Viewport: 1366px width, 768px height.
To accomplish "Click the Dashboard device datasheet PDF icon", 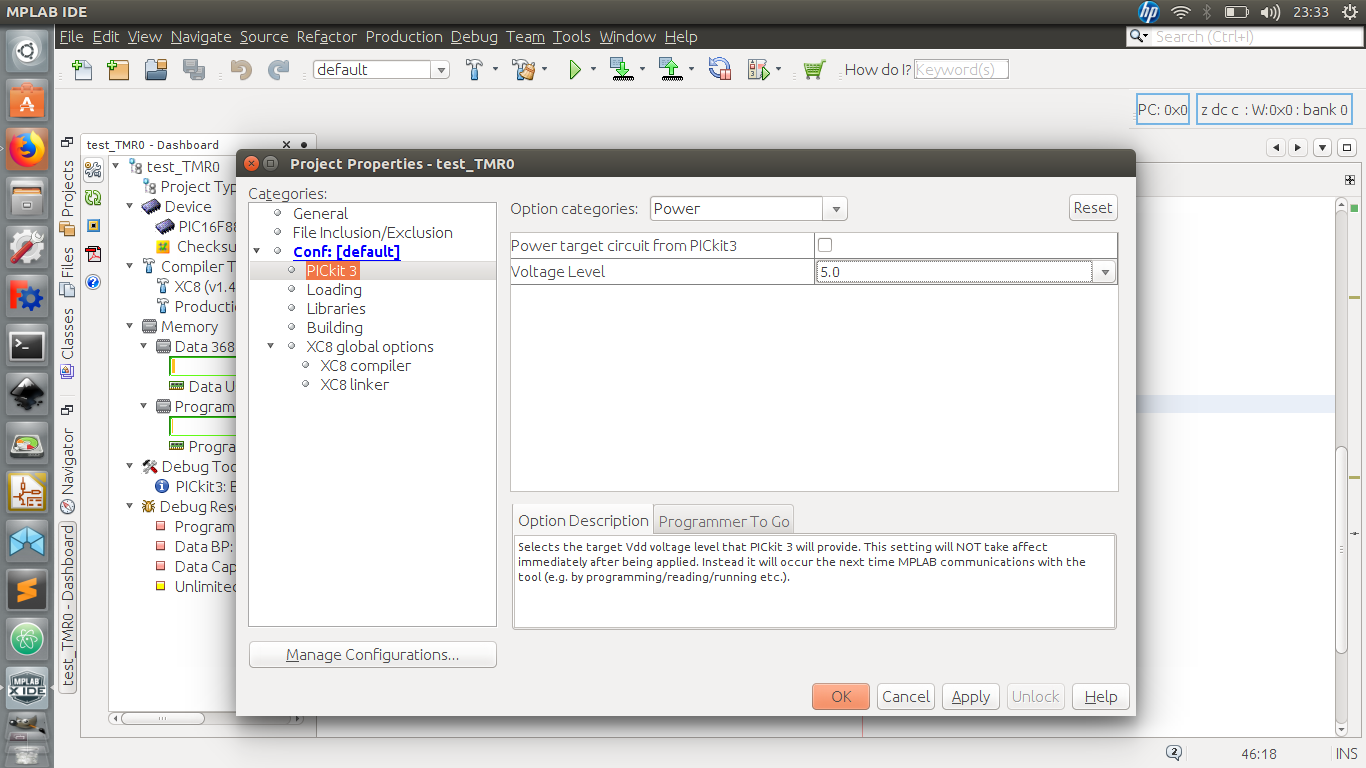I will pos(93,254).
